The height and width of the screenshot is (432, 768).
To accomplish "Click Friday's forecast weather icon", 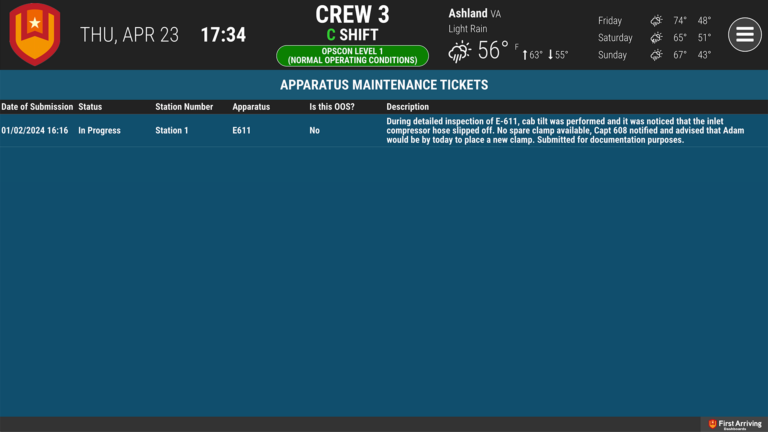I will [x=656, y=21].
